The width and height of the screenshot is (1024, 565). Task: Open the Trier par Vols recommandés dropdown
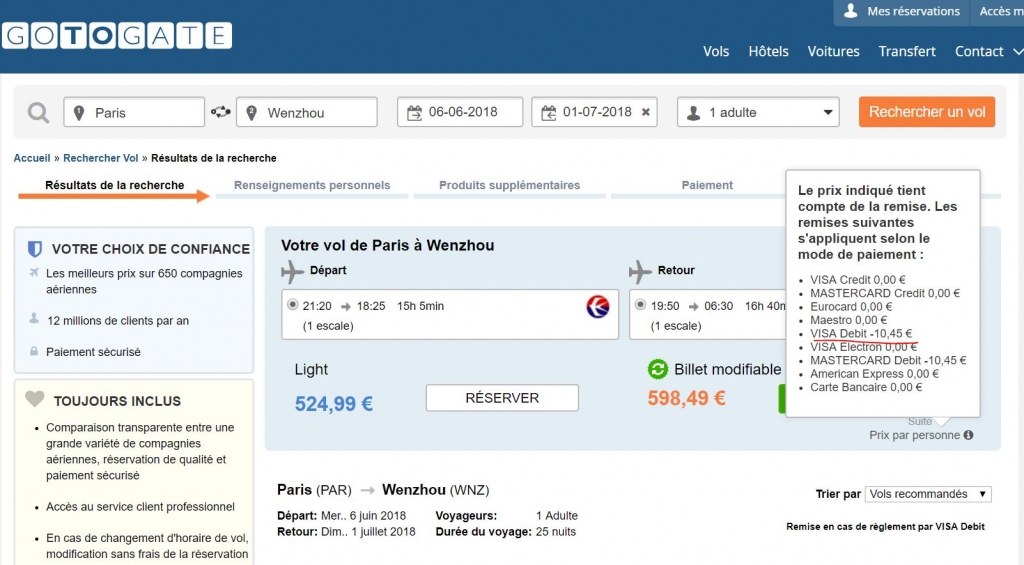pos(928,494)
